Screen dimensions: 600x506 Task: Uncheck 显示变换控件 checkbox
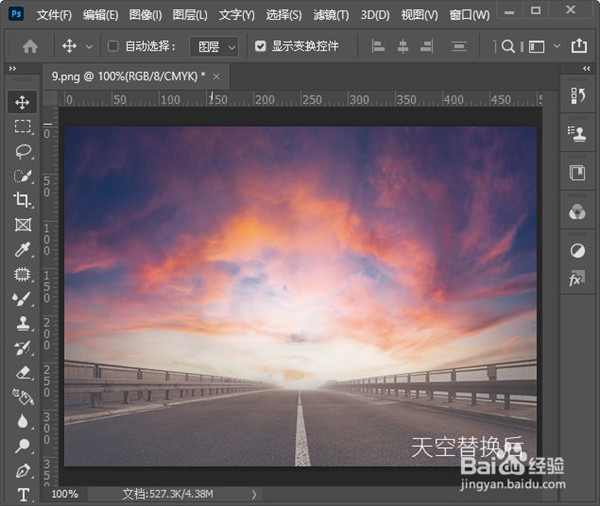(261, 46)
